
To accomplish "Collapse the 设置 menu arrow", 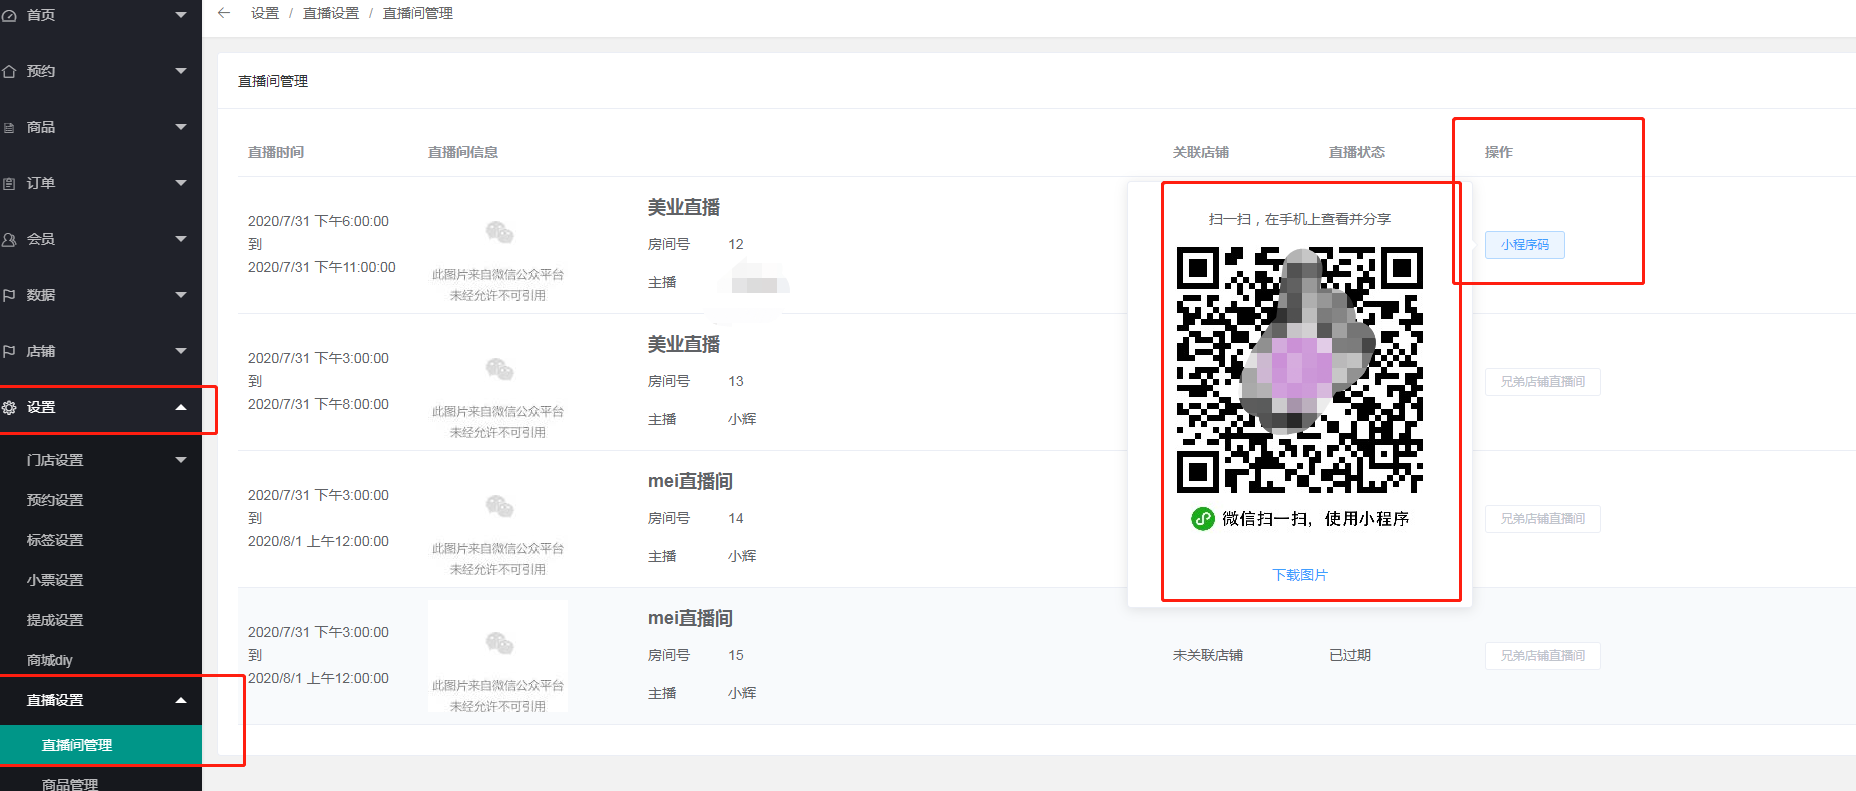I will tap(181, 407).
